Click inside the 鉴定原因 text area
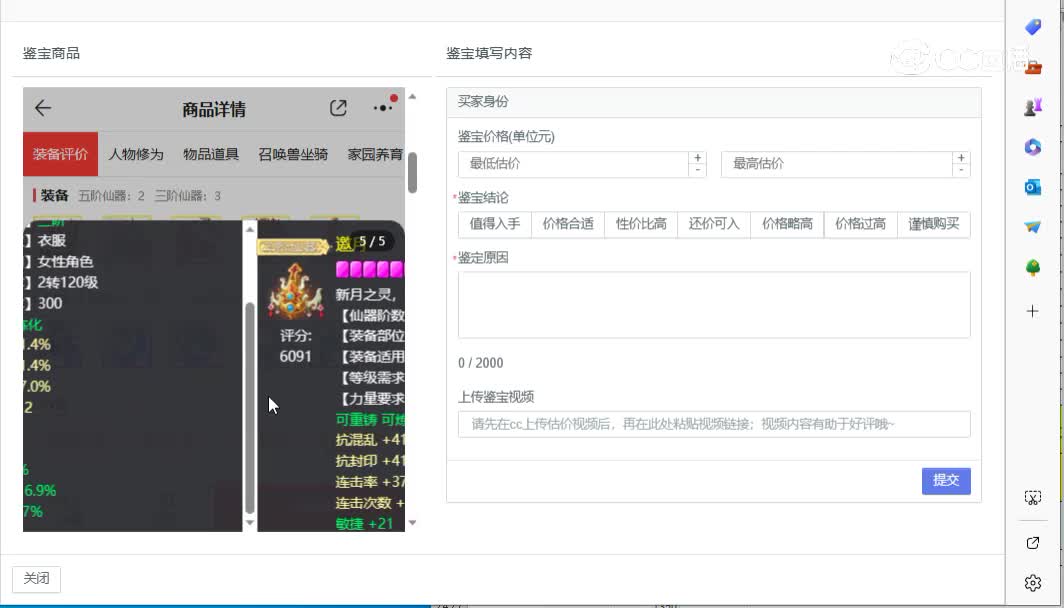This screenshot has width=1064, height=608. pyautogui.click(x=713, y=302)
